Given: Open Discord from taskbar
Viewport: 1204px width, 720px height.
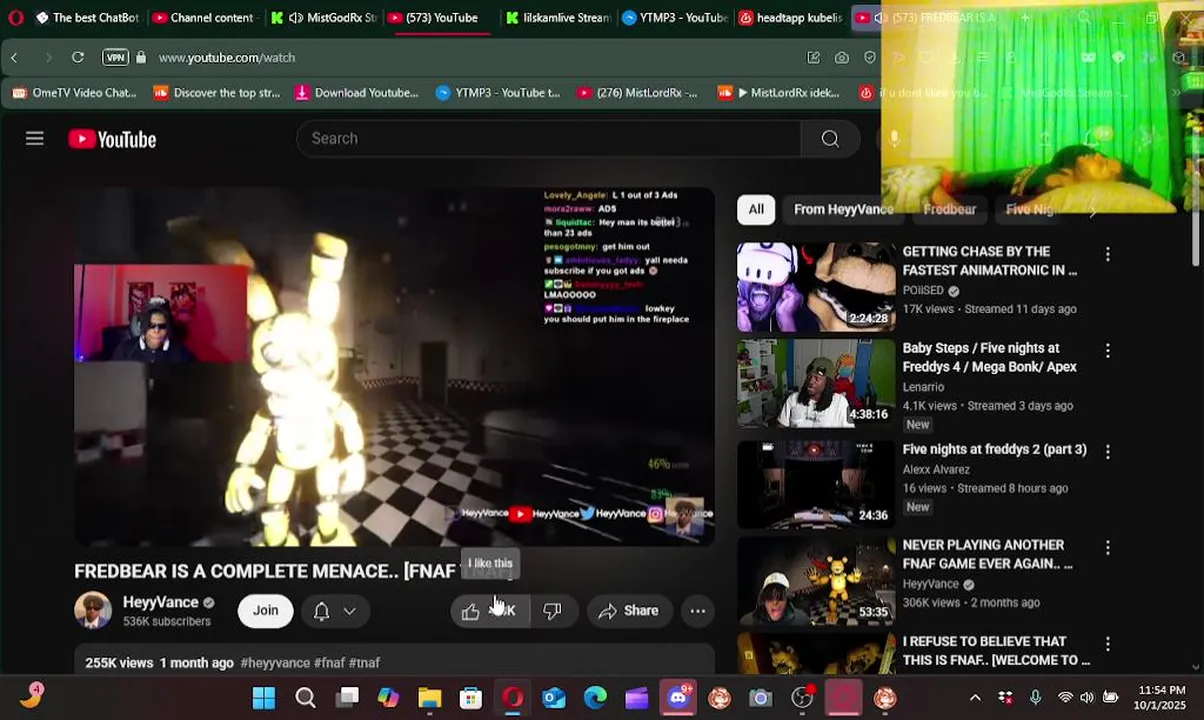Looking at the screenshot, I should [x=678, y=697].
